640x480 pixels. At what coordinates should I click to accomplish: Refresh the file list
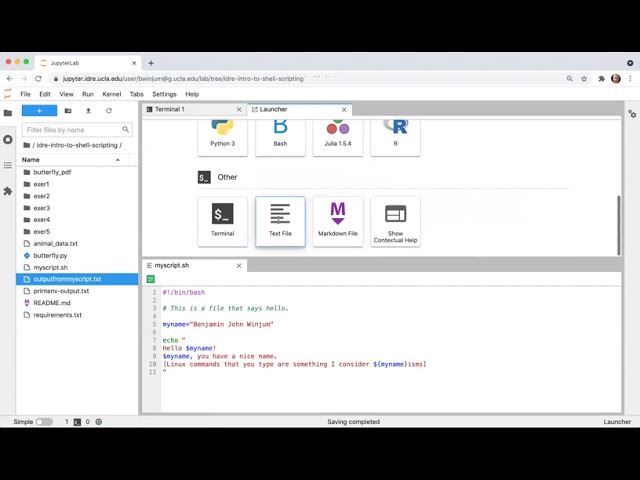tap(109, 111)
